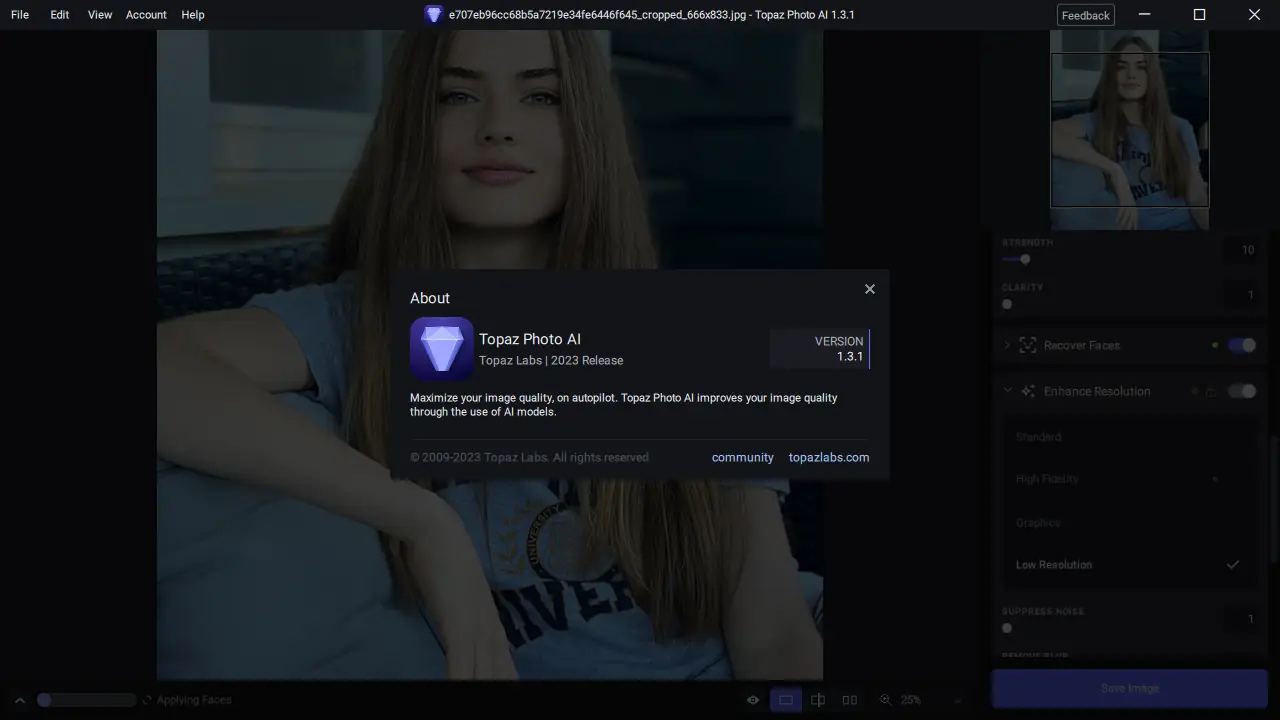This screenshot has width=1280, height=720.
Task: Open the 25% zoom level dropdown
Action: [933, 700]
